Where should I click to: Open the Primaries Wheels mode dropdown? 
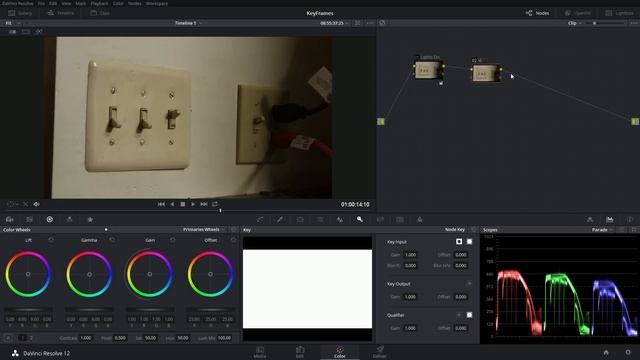(x=204, y=229)
